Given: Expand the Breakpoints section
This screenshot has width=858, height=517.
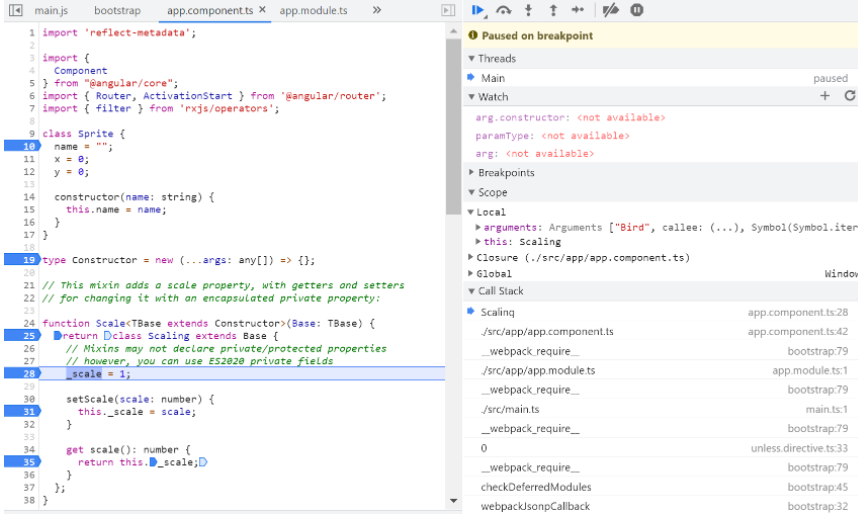Looking at the screenshot, I should (506, 173).
